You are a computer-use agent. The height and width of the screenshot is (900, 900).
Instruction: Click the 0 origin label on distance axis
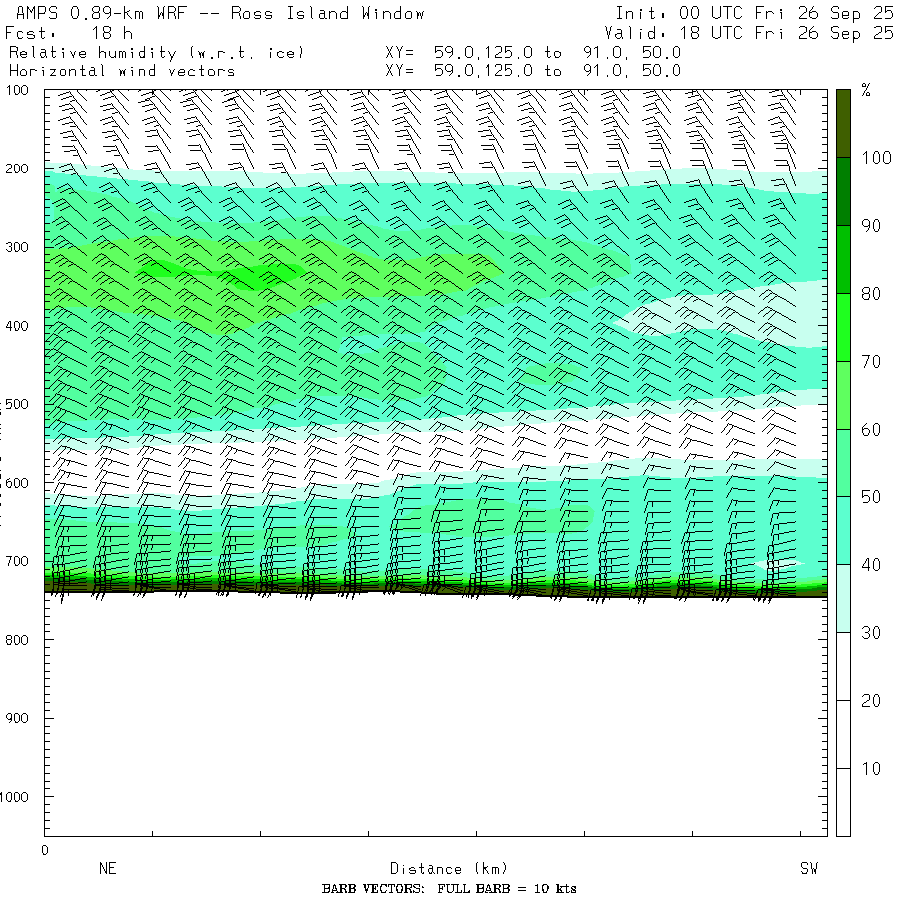pyautogui.click(x=44, y=850)
